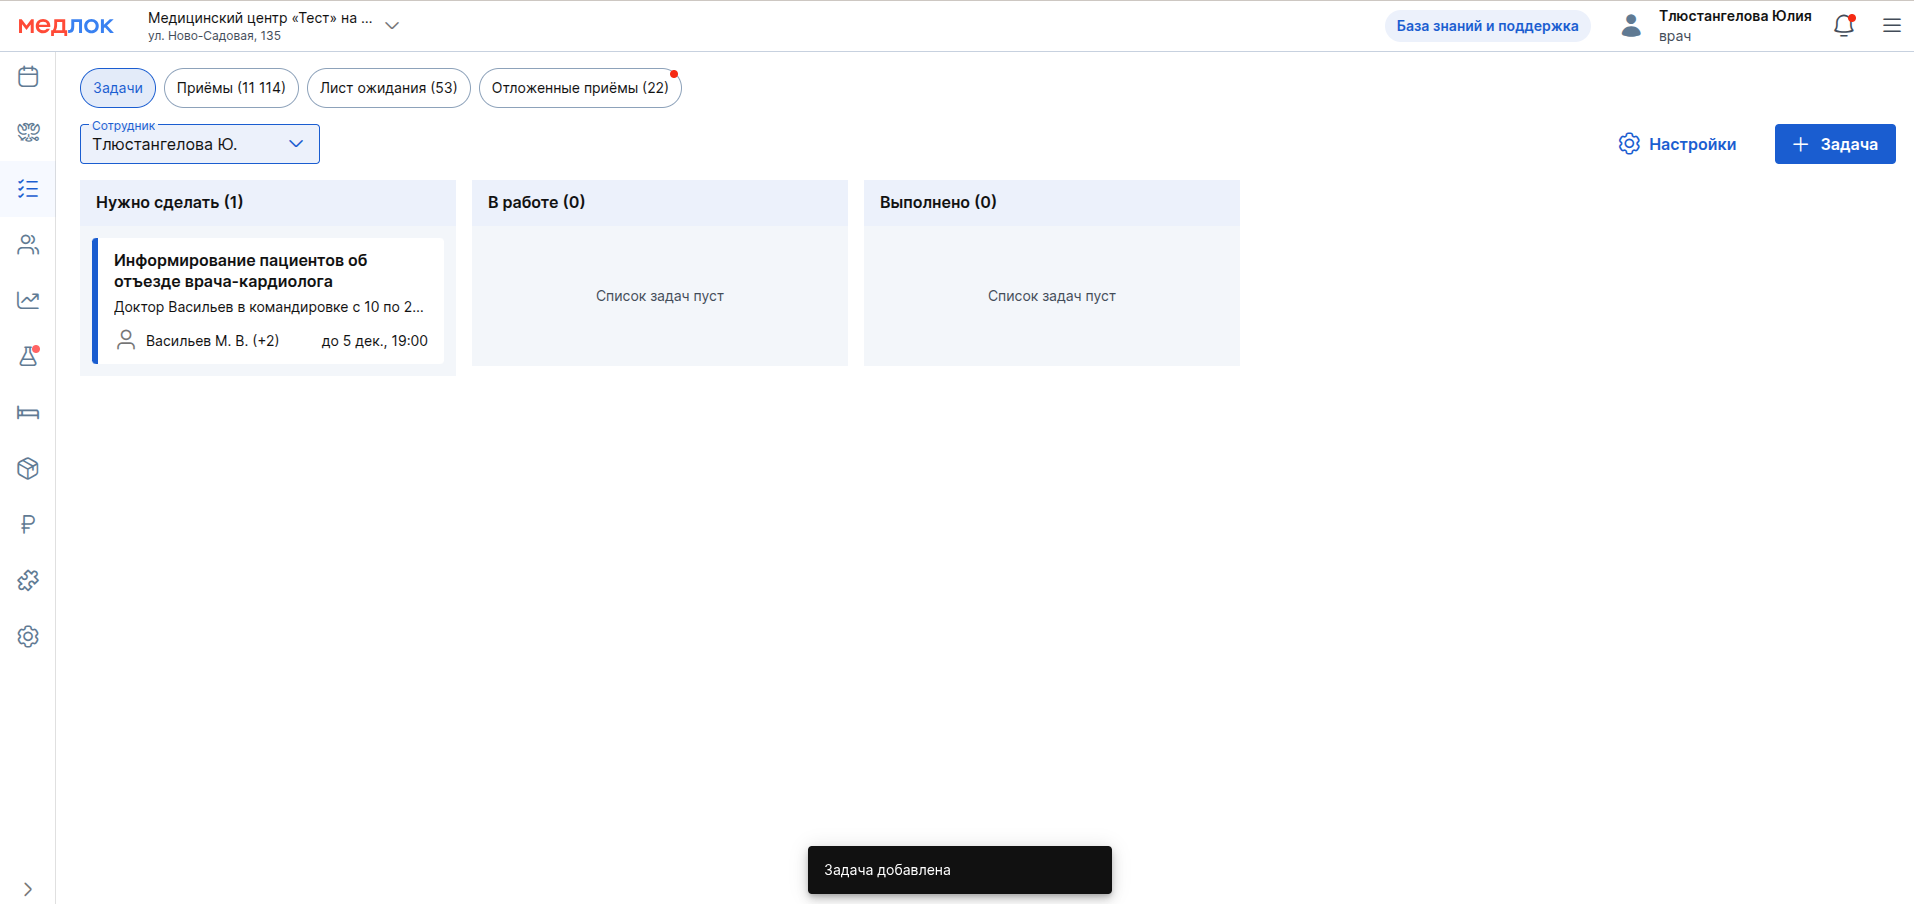The image size is (1914, 904).
Task: Open the analytics chart icon in sidebar
Action: [x=28, y=300]
